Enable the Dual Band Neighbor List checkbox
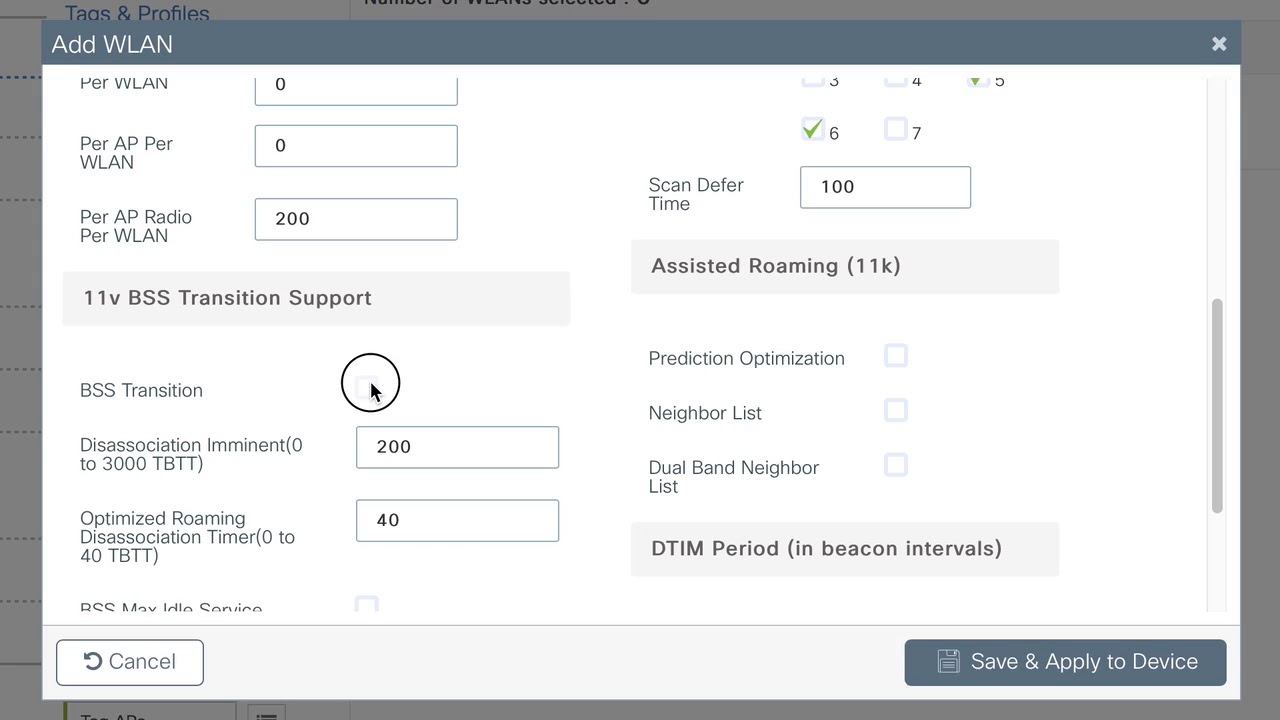The height and width of the screenshot is (720, 1280). (896, 466)
